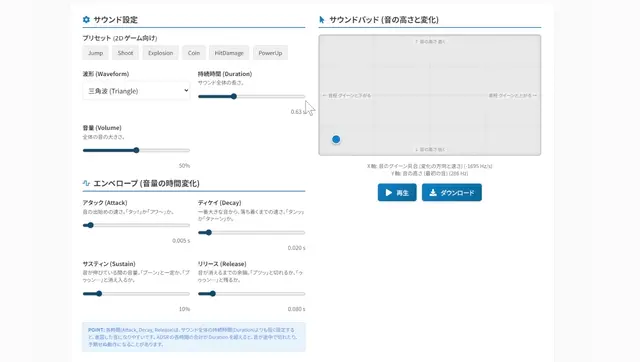Apply the Explosion preset
640x362 pixels.
pos(160,53)
